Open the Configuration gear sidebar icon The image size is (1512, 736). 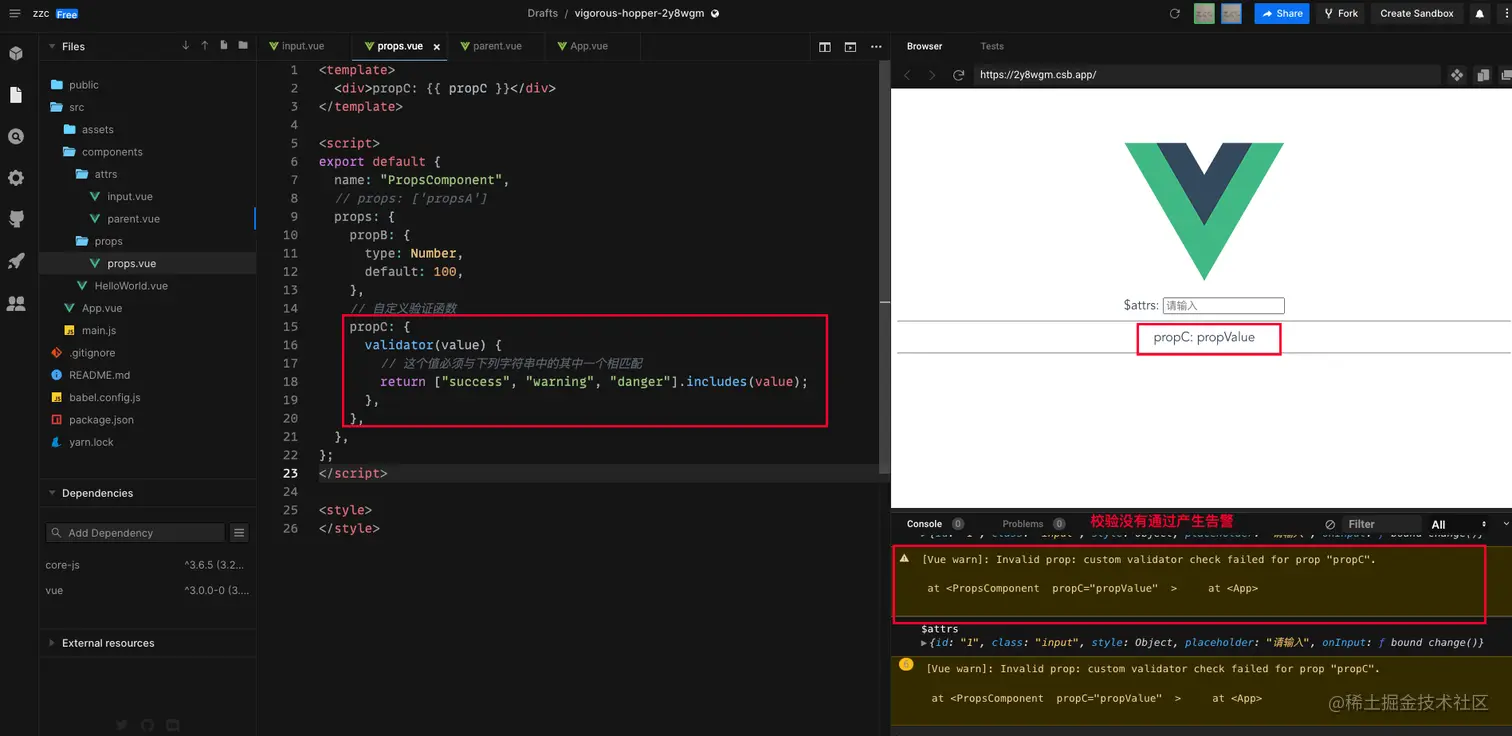15,178
